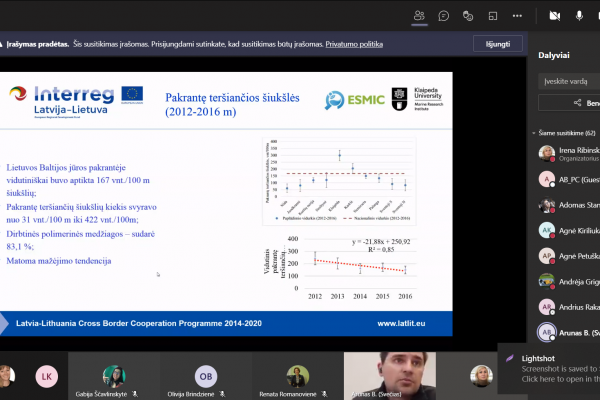Click the Įrašymas pradėtas recording notice text
Screen dimensions: 600x400
[x=38, y=44]
